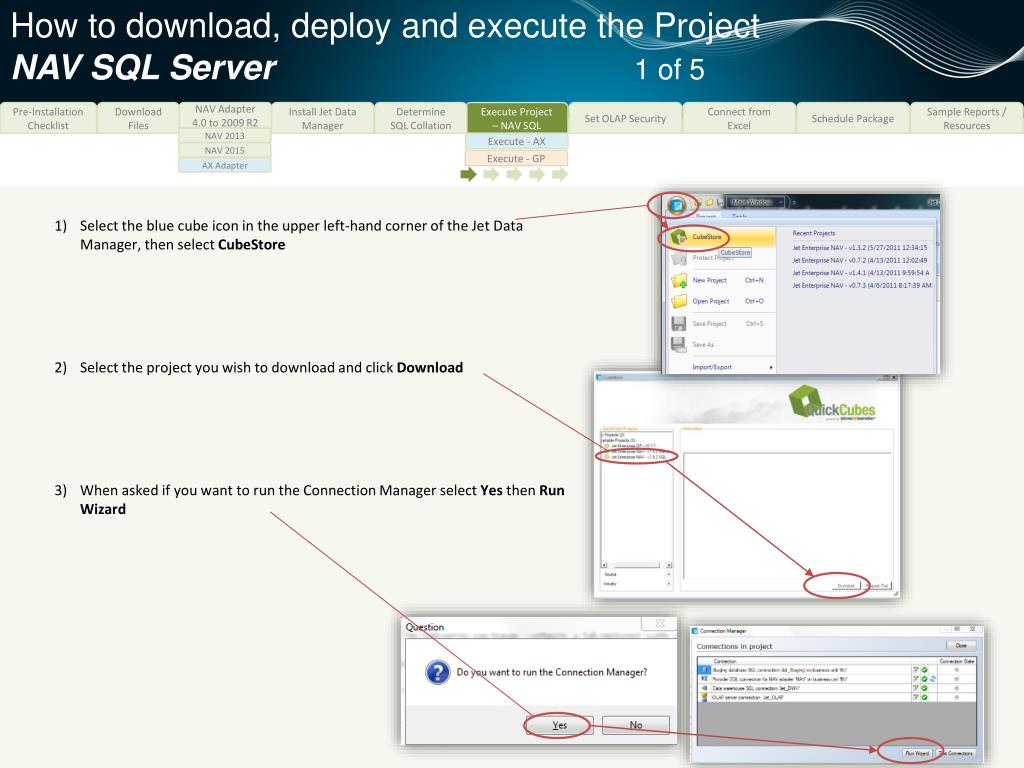Viewport: 1024px width, 768px height.
Task: Click left scroll arrow of project list
Action: coord(604,566)
